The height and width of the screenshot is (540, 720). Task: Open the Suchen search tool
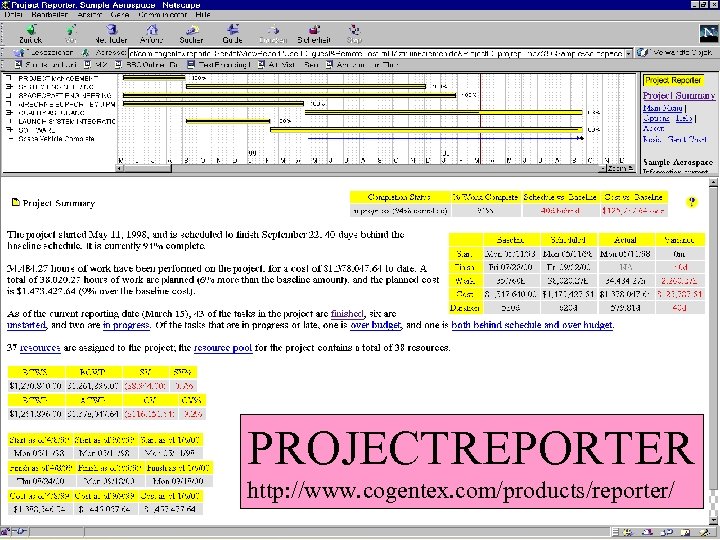point(191,34)
